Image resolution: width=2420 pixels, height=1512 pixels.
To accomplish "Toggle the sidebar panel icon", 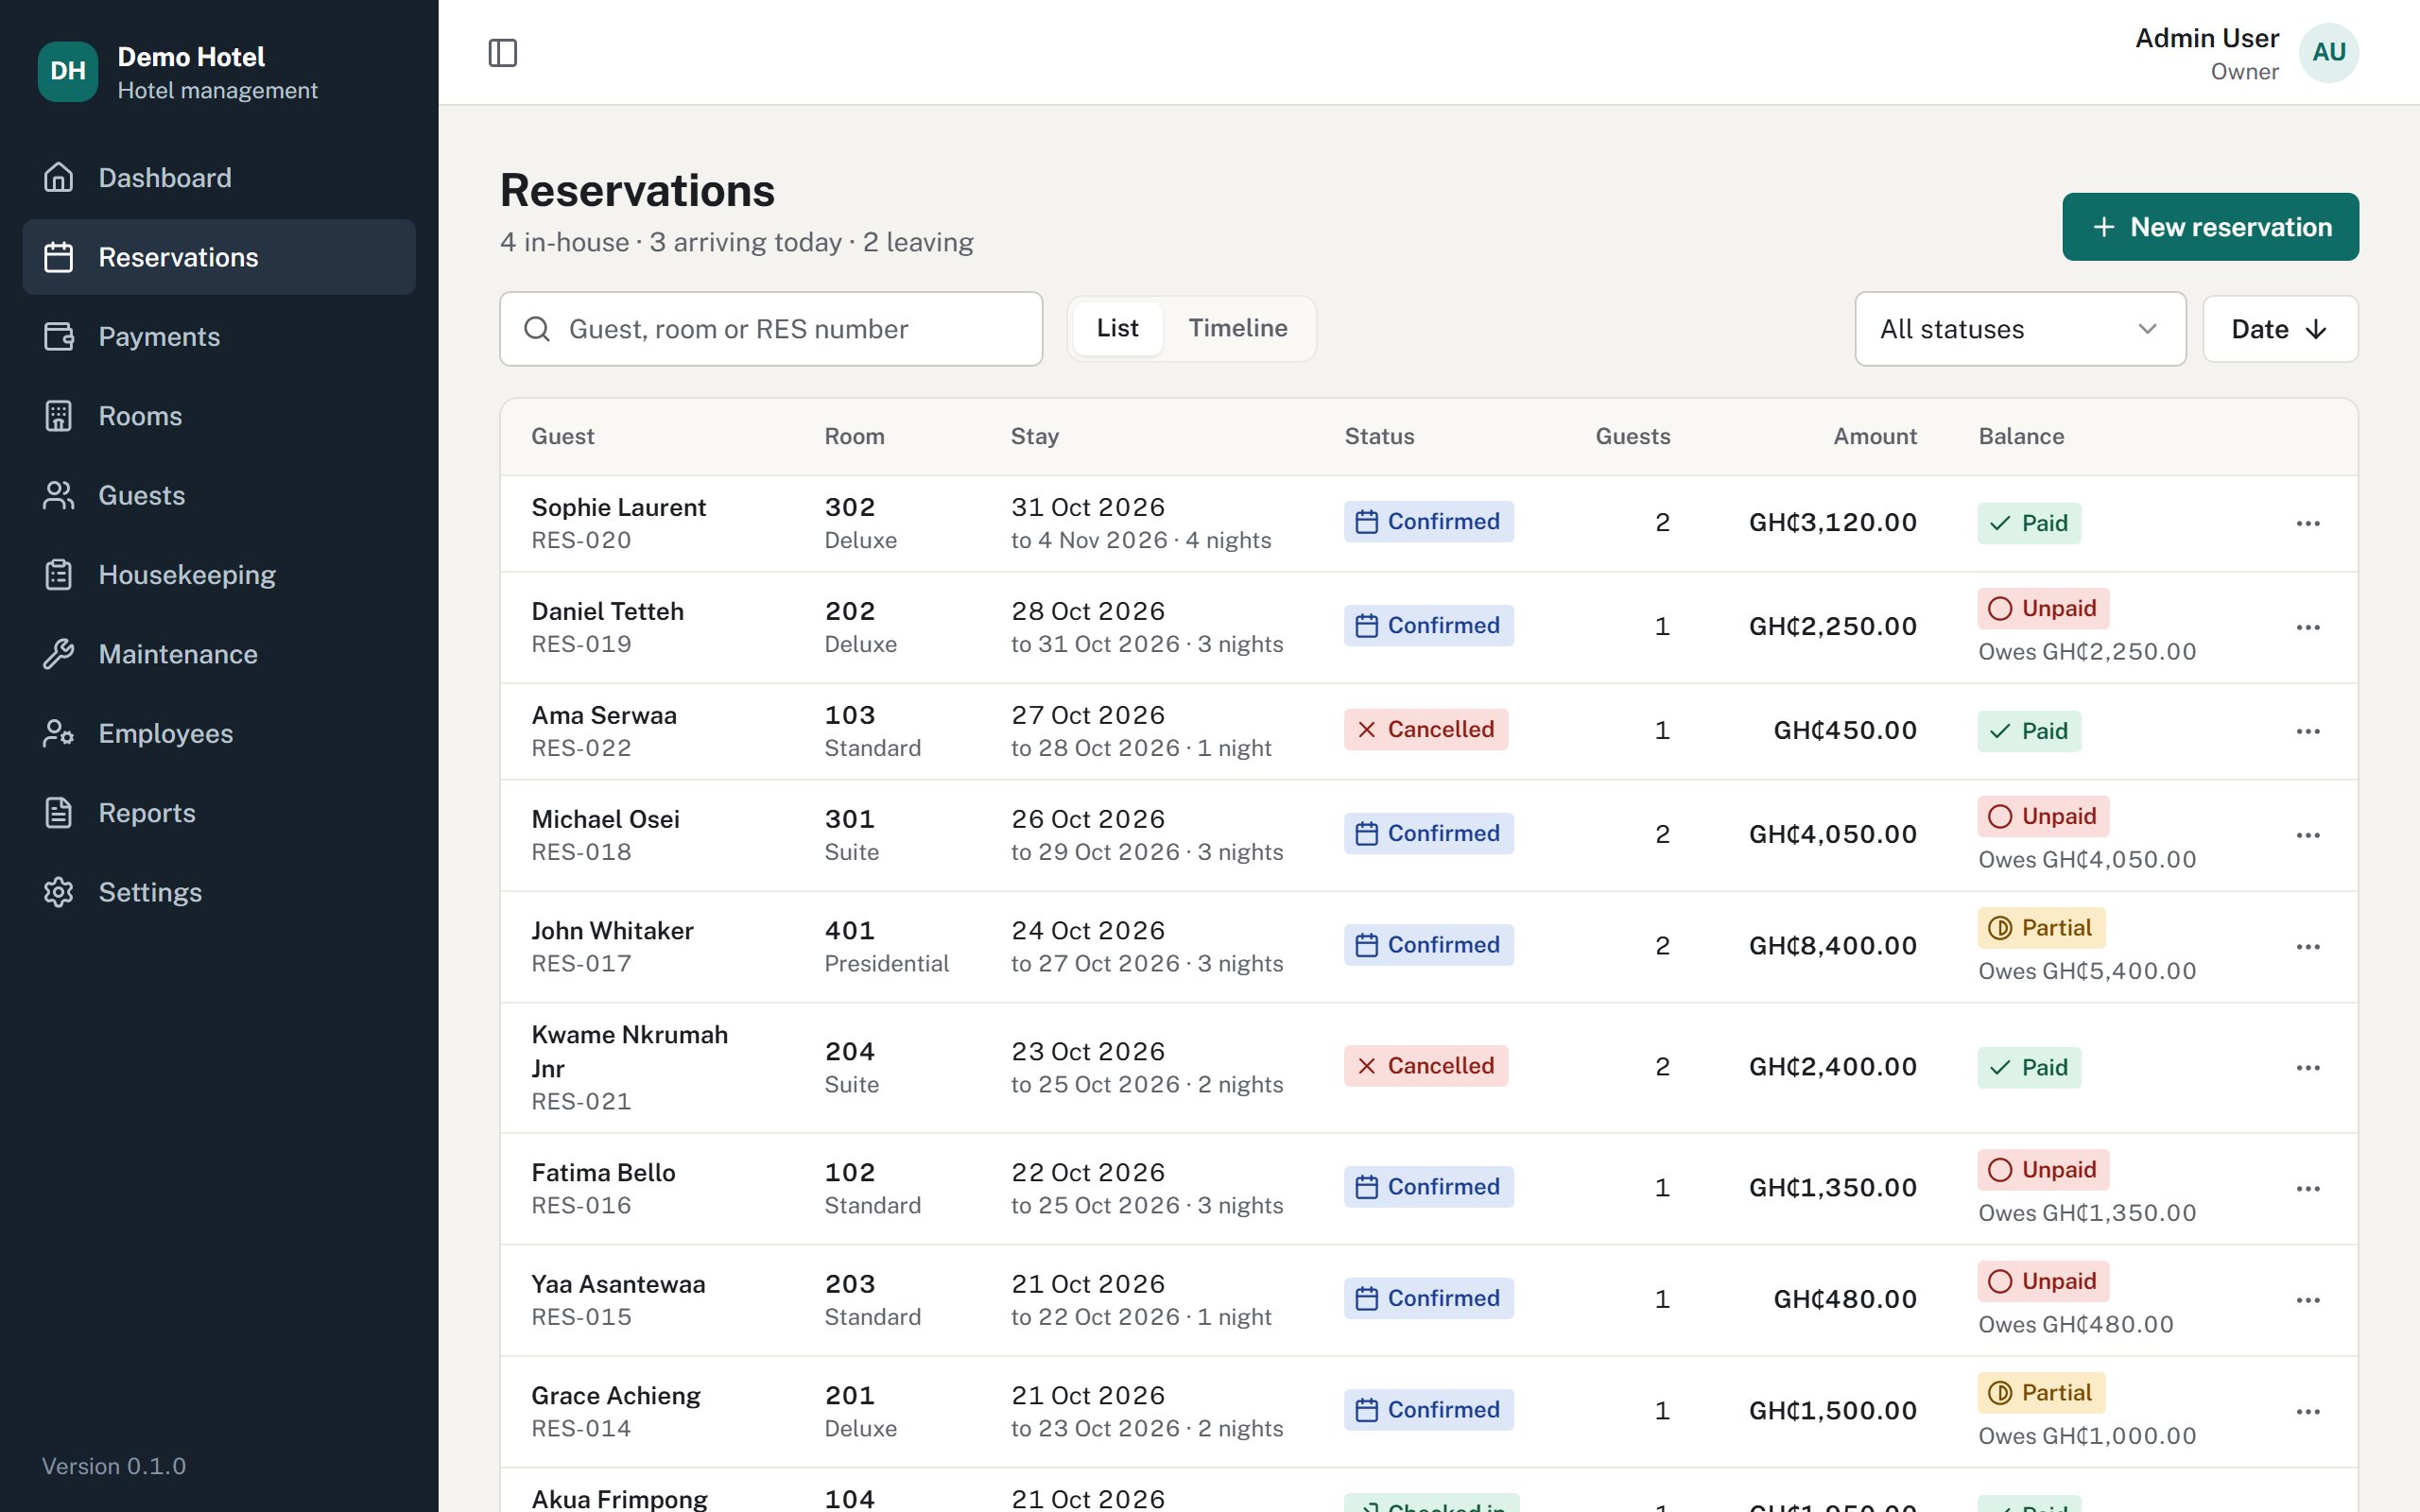I will [502, 53].
